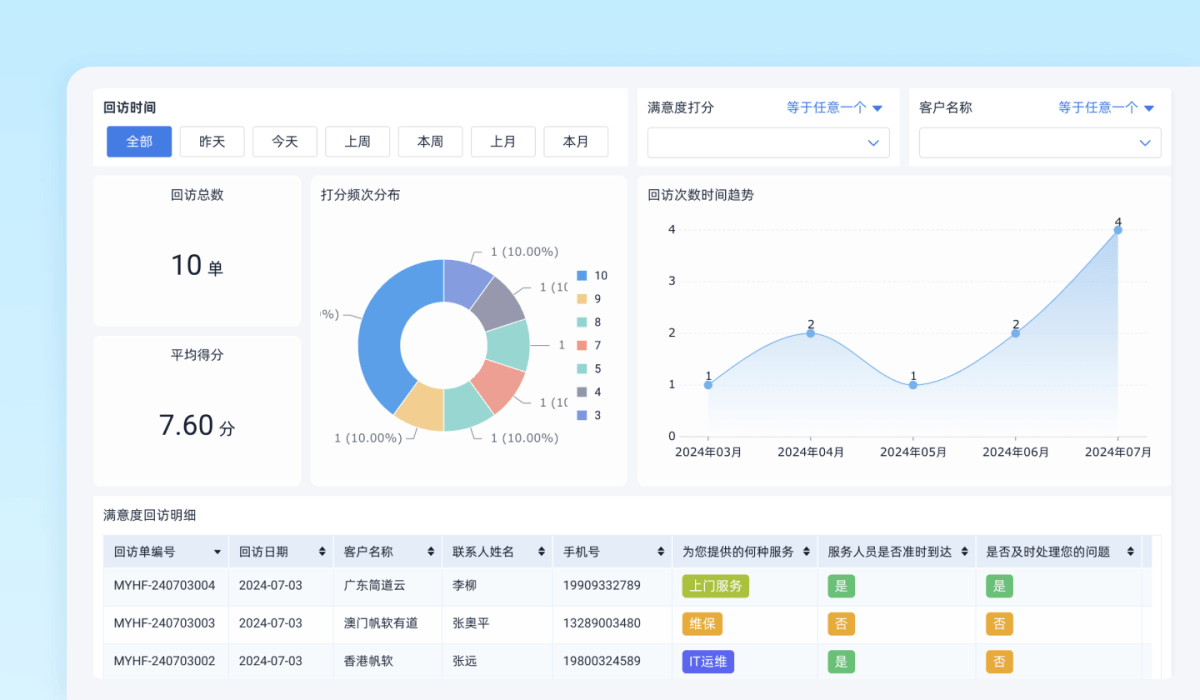The image size is (1200, 700).
Task: Filter visits by 今天
Action: pos(285,142)
